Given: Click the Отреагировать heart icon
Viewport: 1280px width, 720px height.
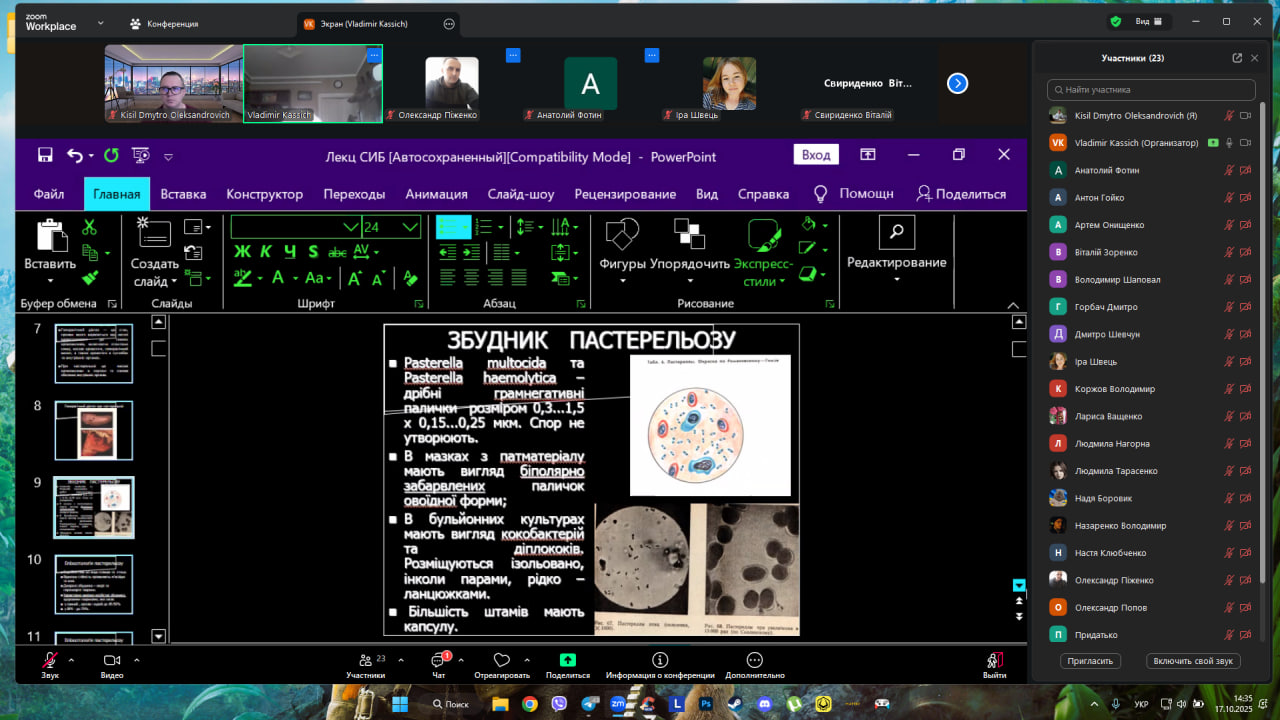Looking at the screenshot, I should click(x=502, y=660).
